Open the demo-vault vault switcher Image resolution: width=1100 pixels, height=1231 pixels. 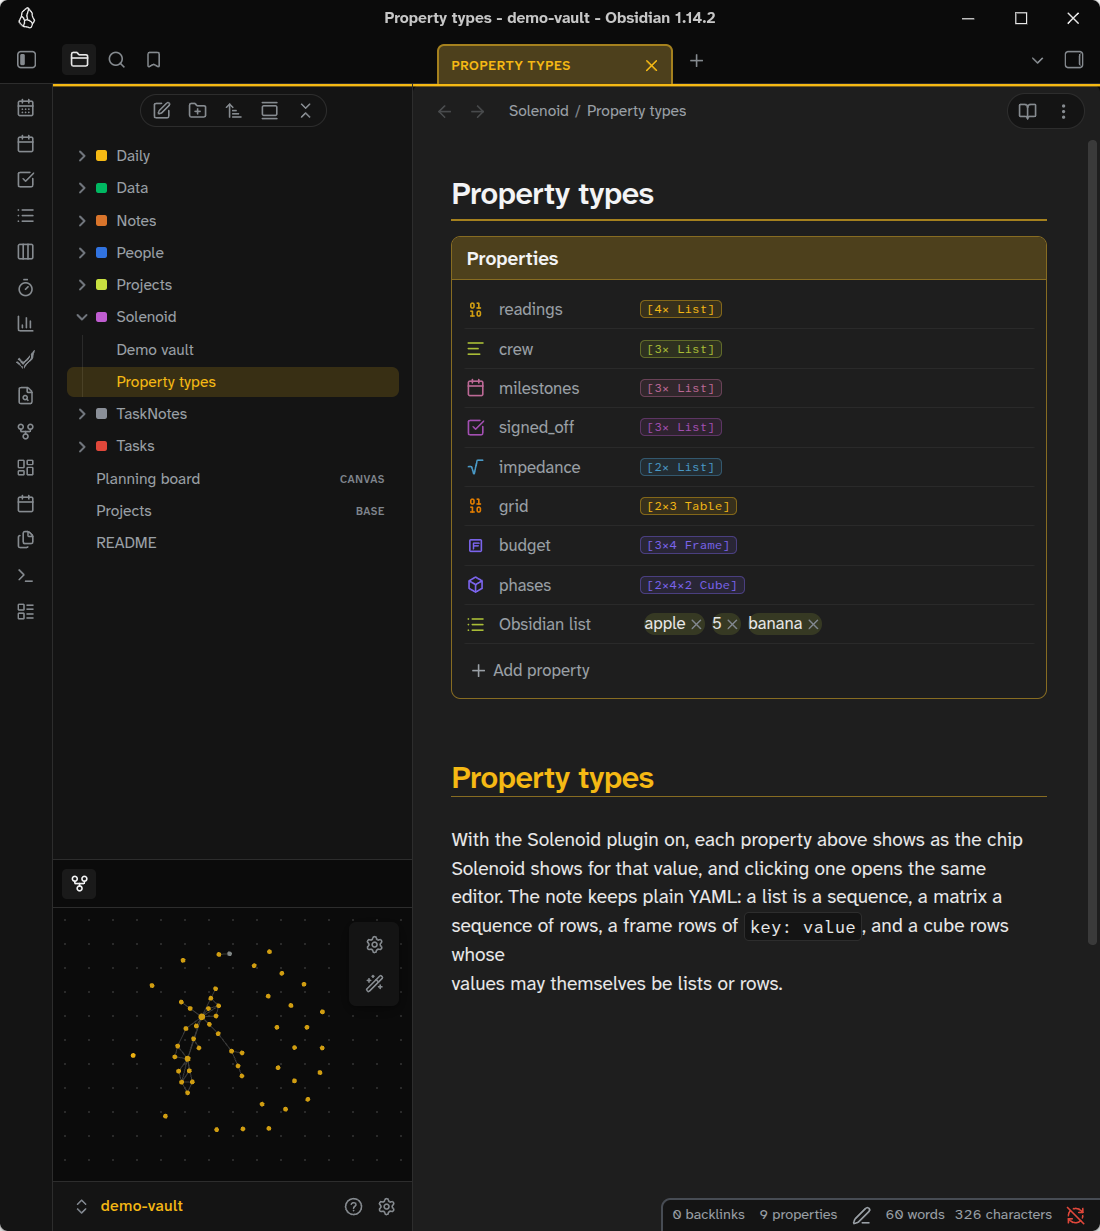[130, 1207]
